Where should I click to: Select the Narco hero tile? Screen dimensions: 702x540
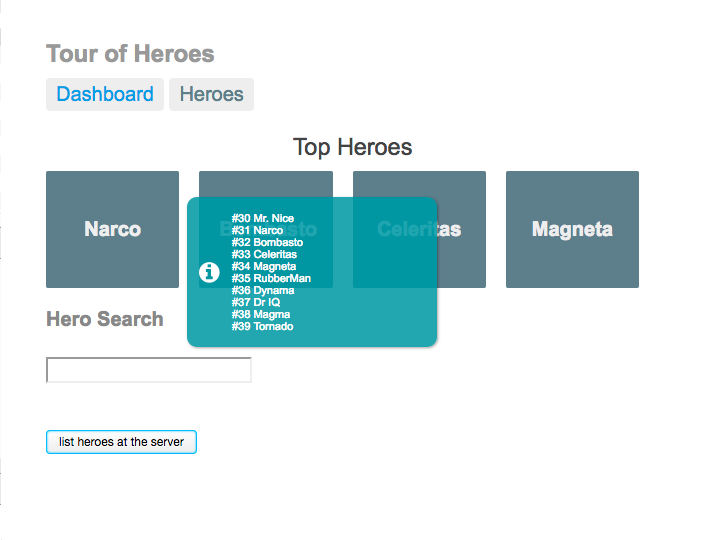click(112, 229)
